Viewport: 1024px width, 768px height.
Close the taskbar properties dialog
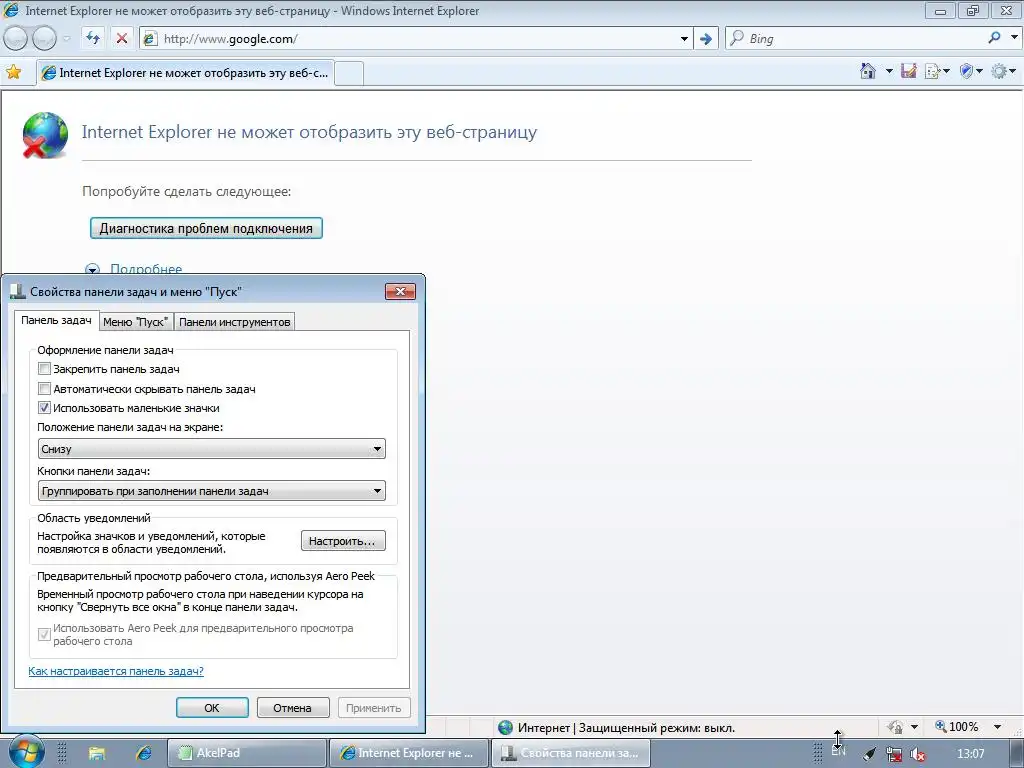click(400, 291)
